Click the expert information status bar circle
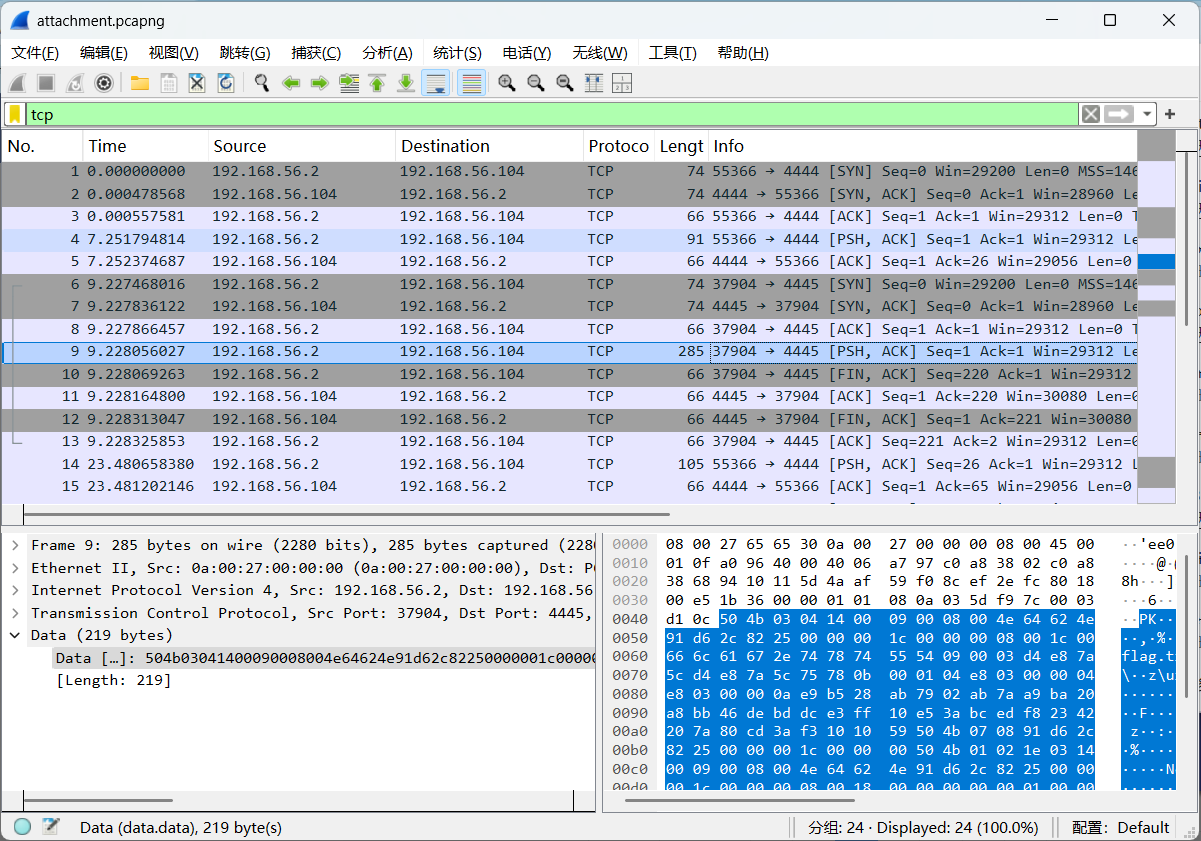Image resolution: width=1201 pixels, height=841 pixels. point(22,827)
